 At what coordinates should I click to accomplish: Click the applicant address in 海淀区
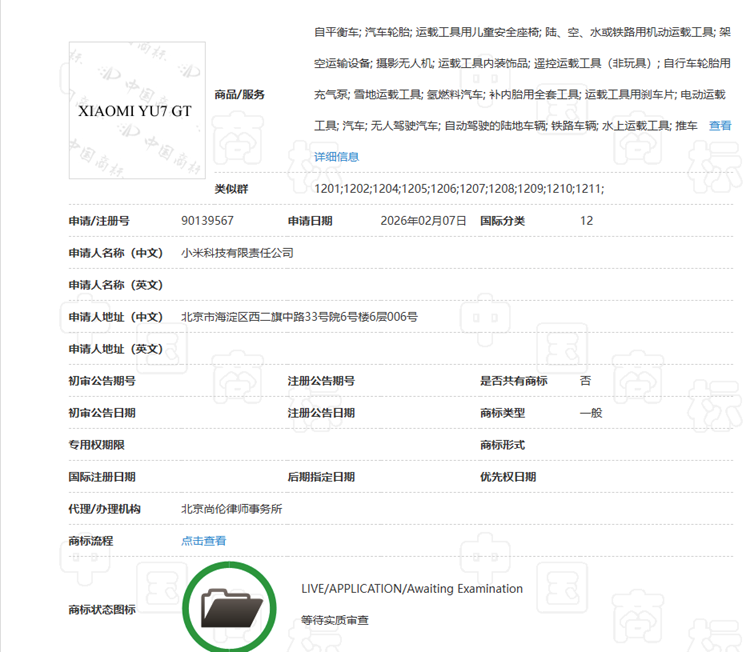click(299, 317)
